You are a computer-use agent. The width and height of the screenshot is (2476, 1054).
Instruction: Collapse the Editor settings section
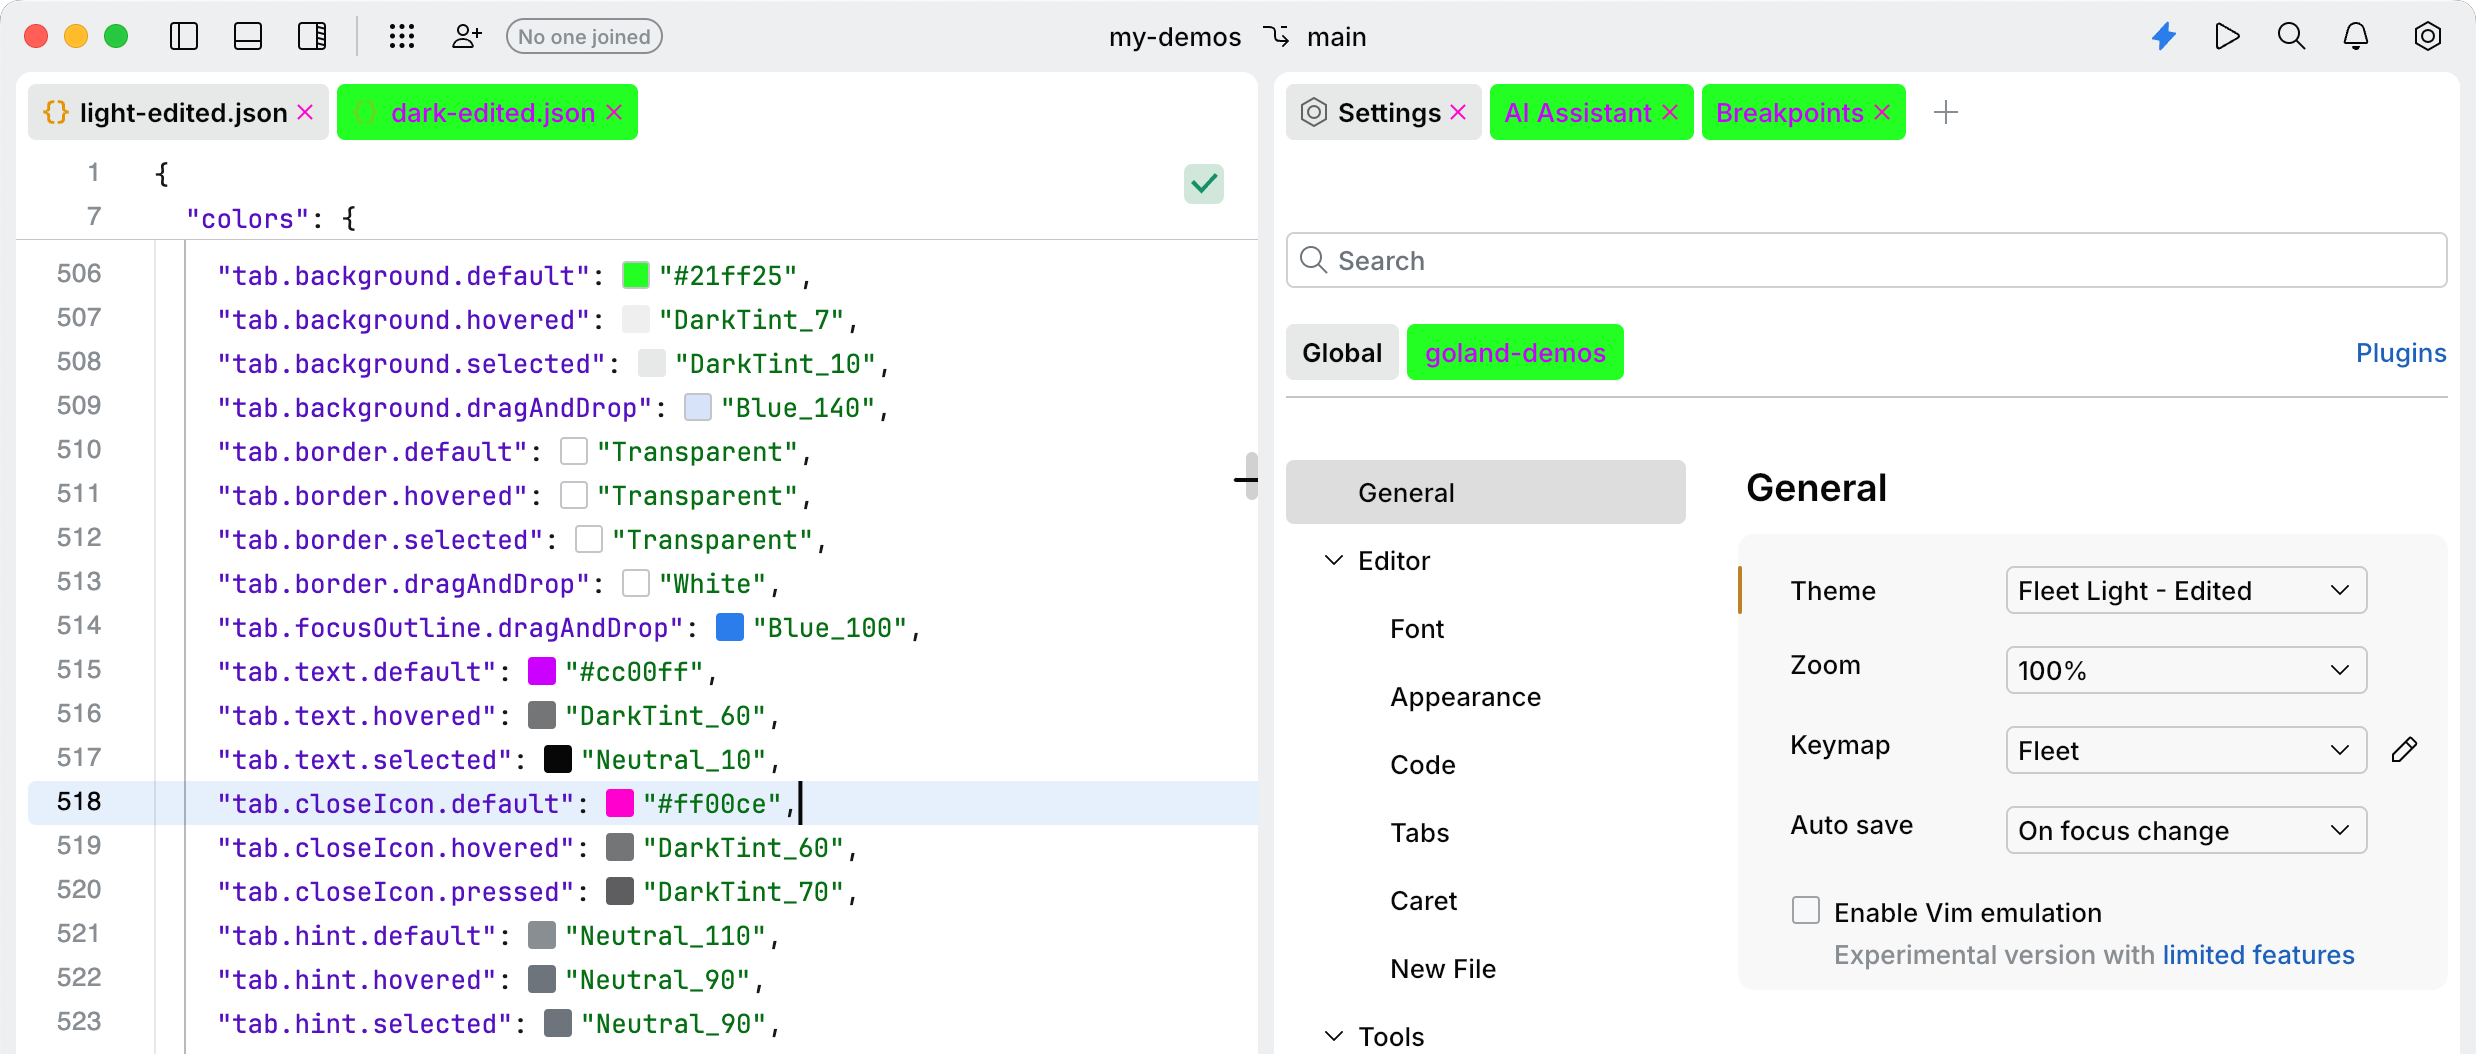[1333, 560]
